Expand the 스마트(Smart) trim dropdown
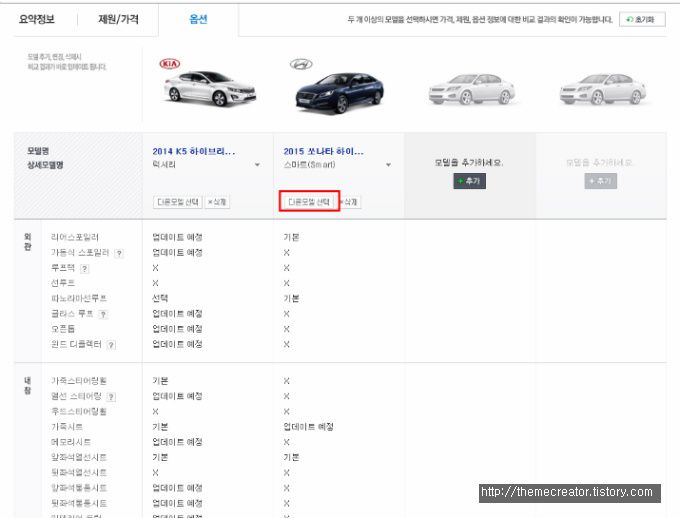The height and width of the screenshot is (518, 680). pyautogui.click(x=388, y=165)
